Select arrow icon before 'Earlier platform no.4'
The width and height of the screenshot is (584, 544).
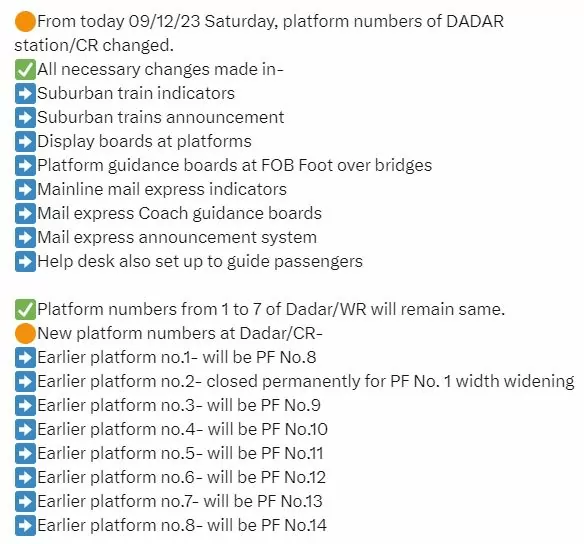[25, 429]
